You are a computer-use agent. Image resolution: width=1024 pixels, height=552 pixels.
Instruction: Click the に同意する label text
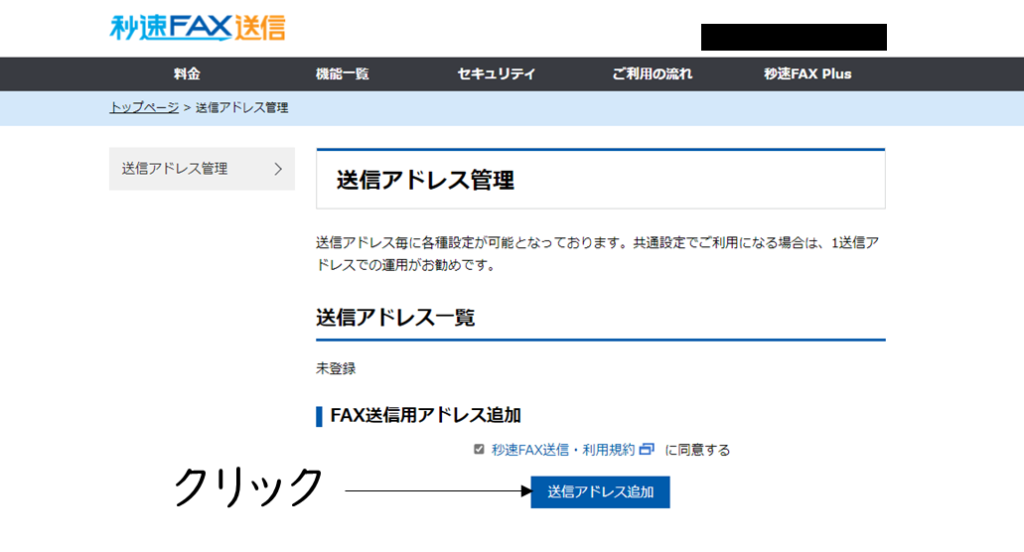pyautogui.click(x=697, y=450)
